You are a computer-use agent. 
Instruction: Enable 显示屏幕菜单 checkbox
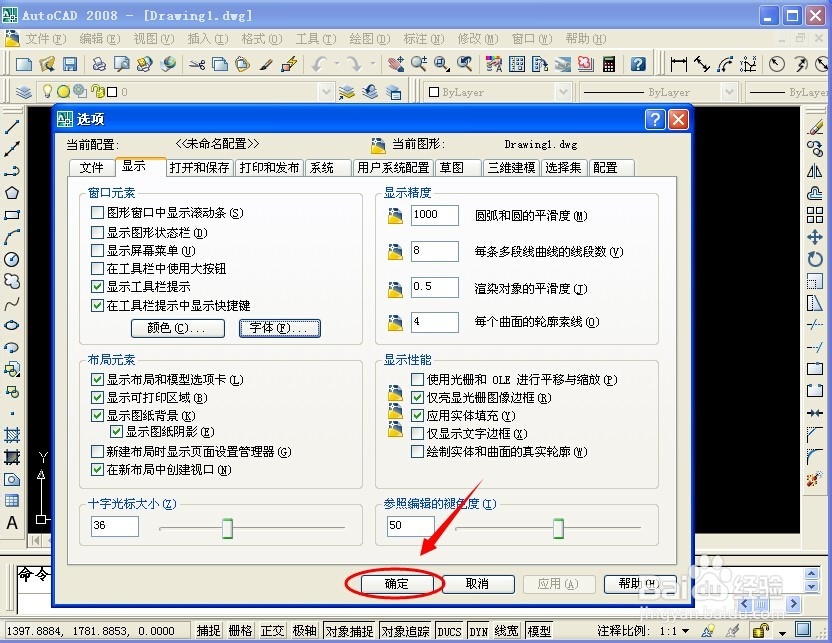click(97, 250)
